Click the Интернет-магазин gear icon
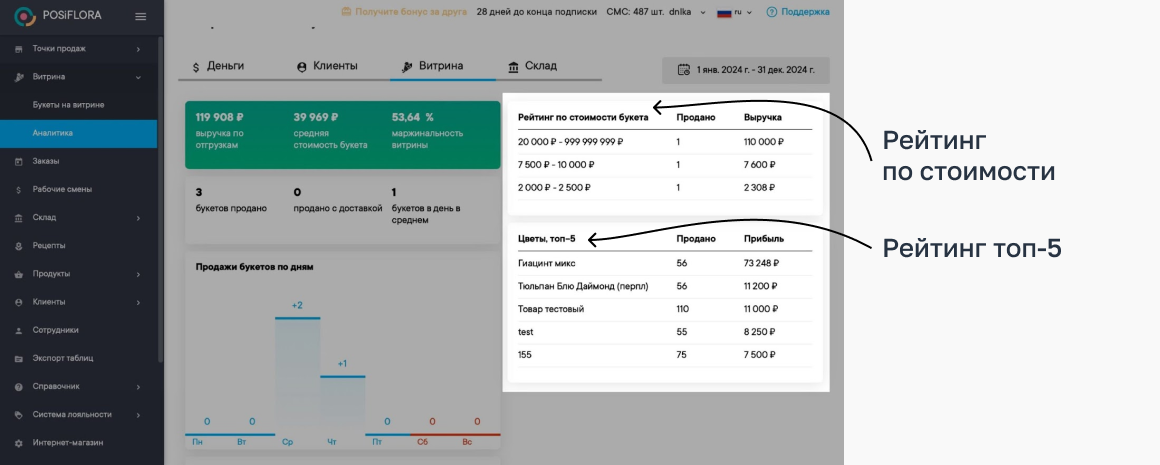The width and height of the screenshot is (1160, 465). (x=19, y=442)
